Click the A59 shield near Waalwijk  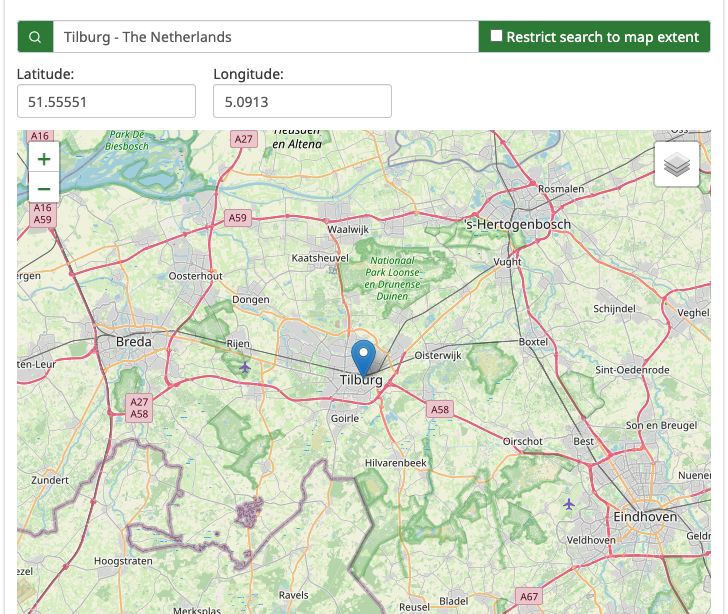click(x=237, y=217)
